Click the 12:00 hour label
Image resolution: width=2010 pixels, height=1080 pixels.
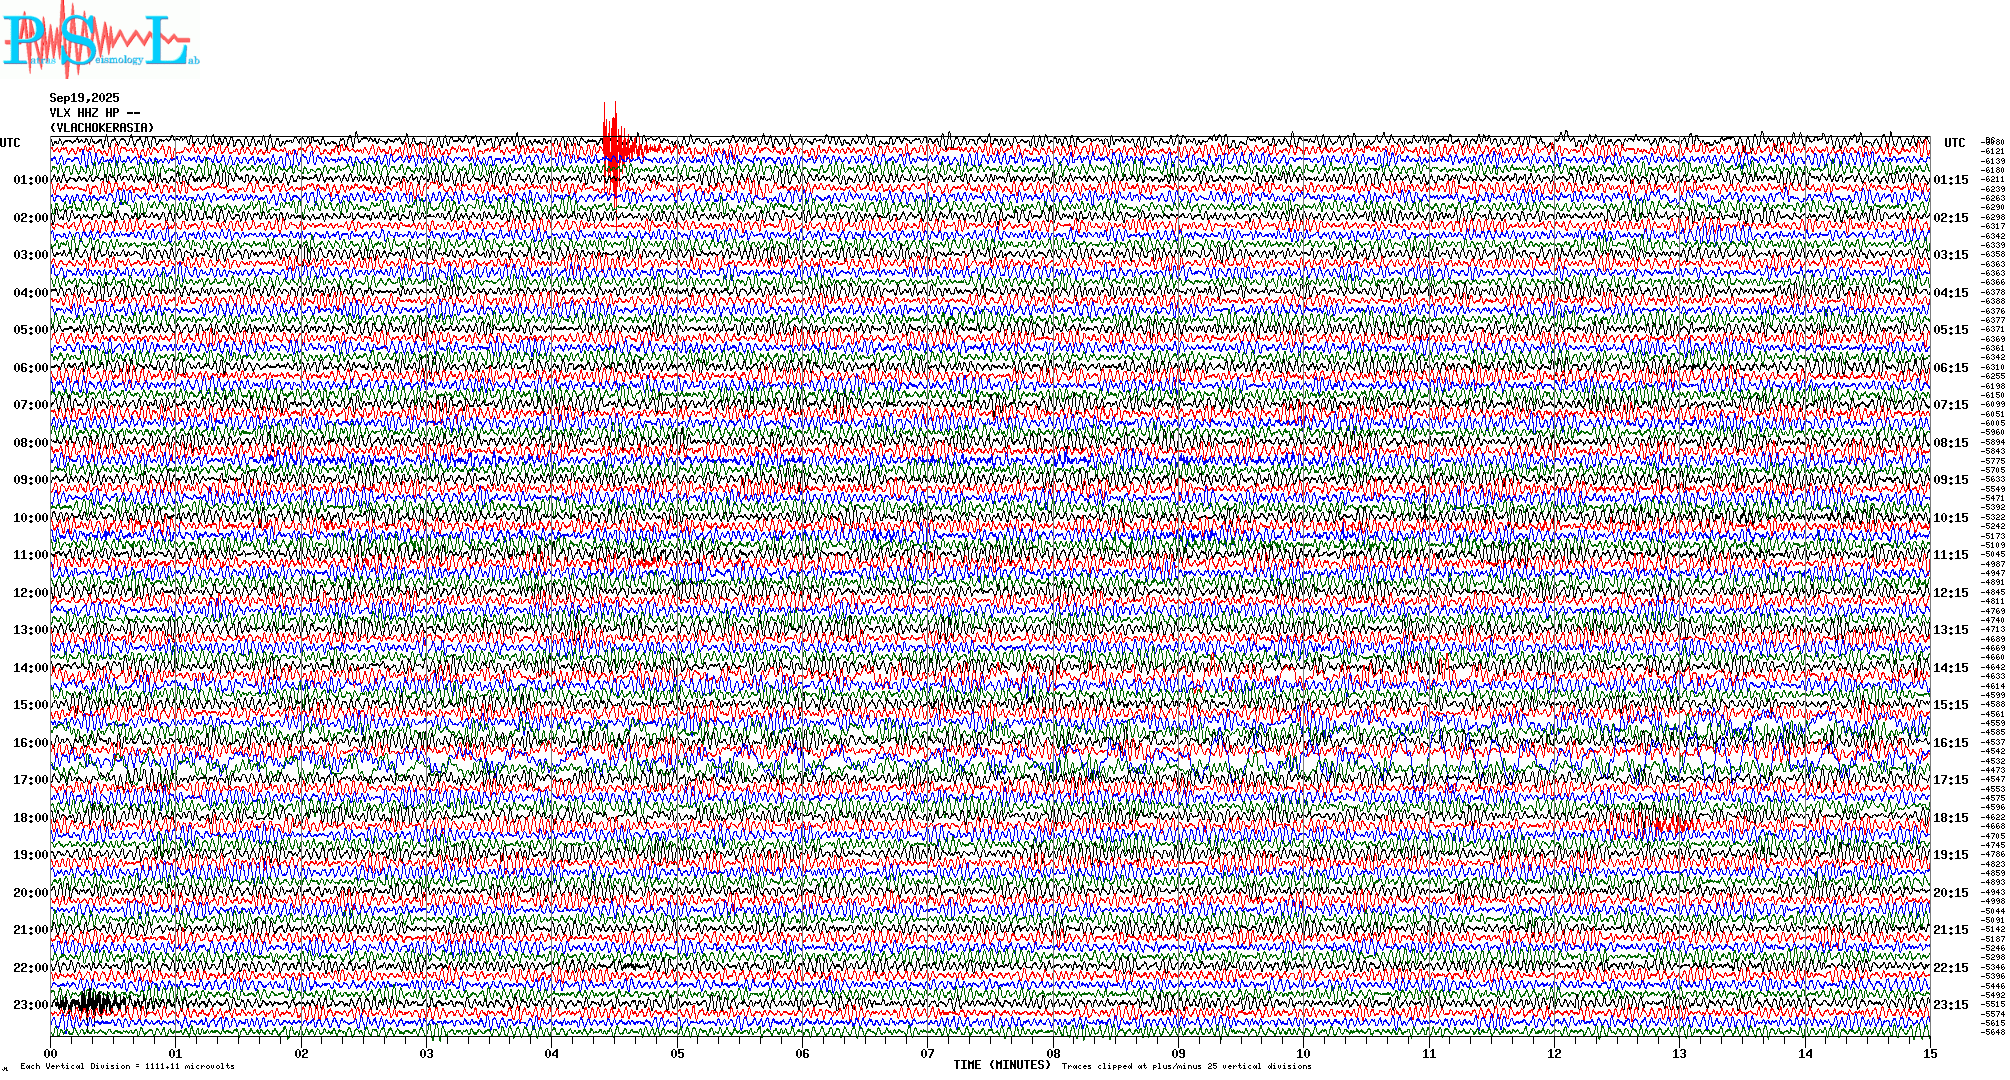coord(30,593)
